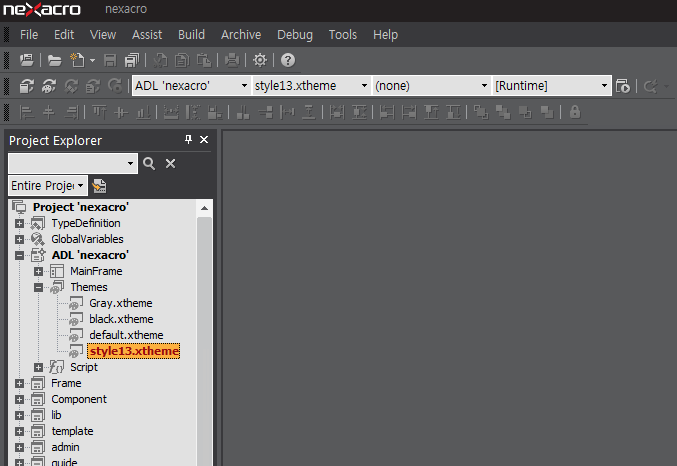Click the lock padlock toolbar icon
Screen dimensions: 677x466
(x=575, y=112)
